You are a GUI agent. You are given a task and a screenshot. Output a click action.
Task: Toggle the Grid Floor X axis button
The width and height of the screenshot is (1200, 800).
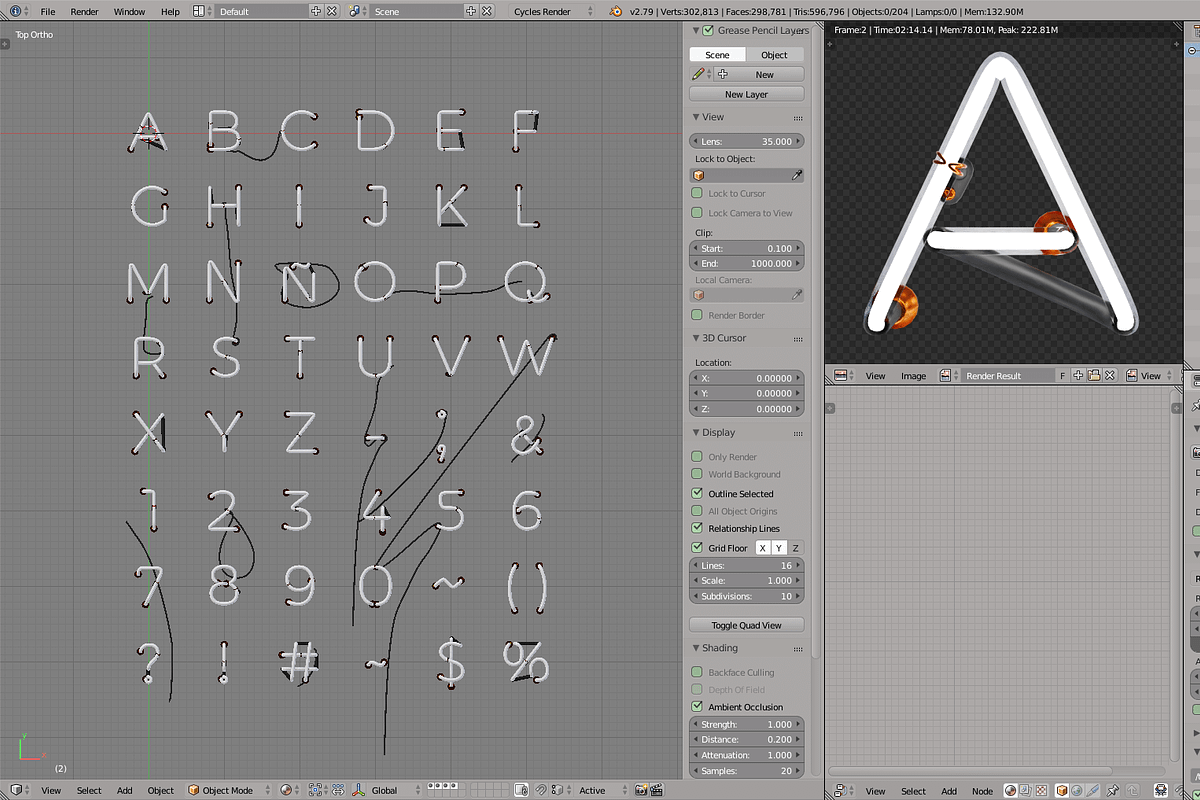(x=762, y=547)
